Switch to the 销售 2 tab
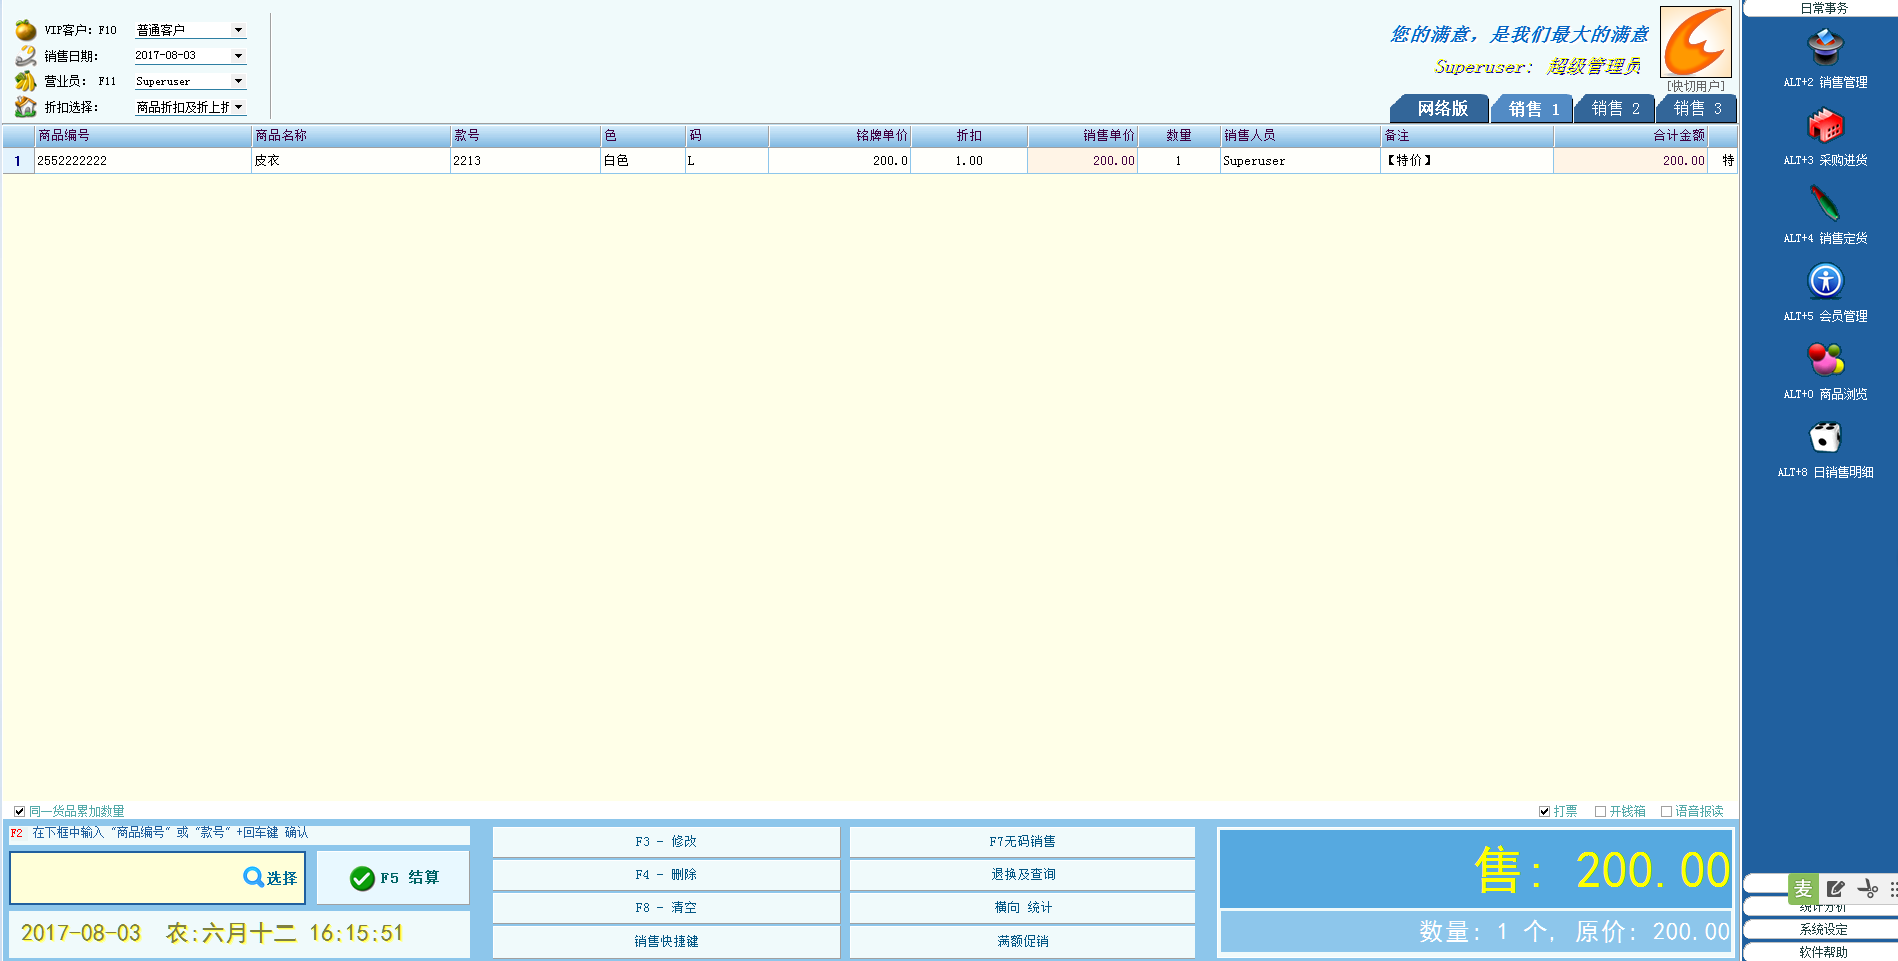Screen dimensions: 1898x961 coord(1615,108)
